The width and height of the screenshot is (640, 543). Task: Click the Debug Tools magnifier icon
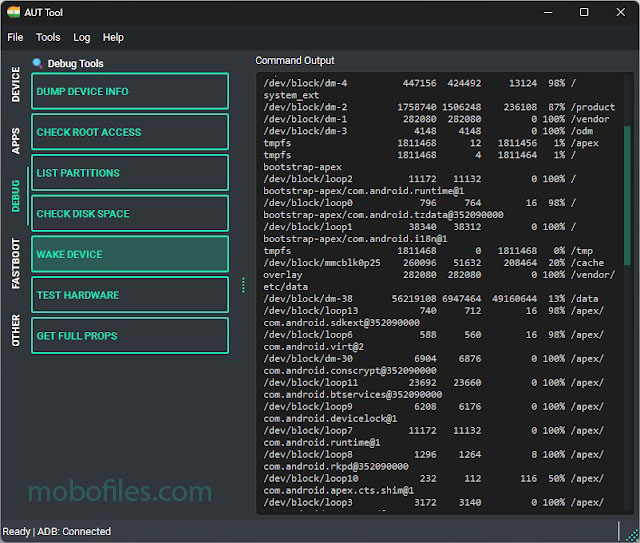pos(38,63)
